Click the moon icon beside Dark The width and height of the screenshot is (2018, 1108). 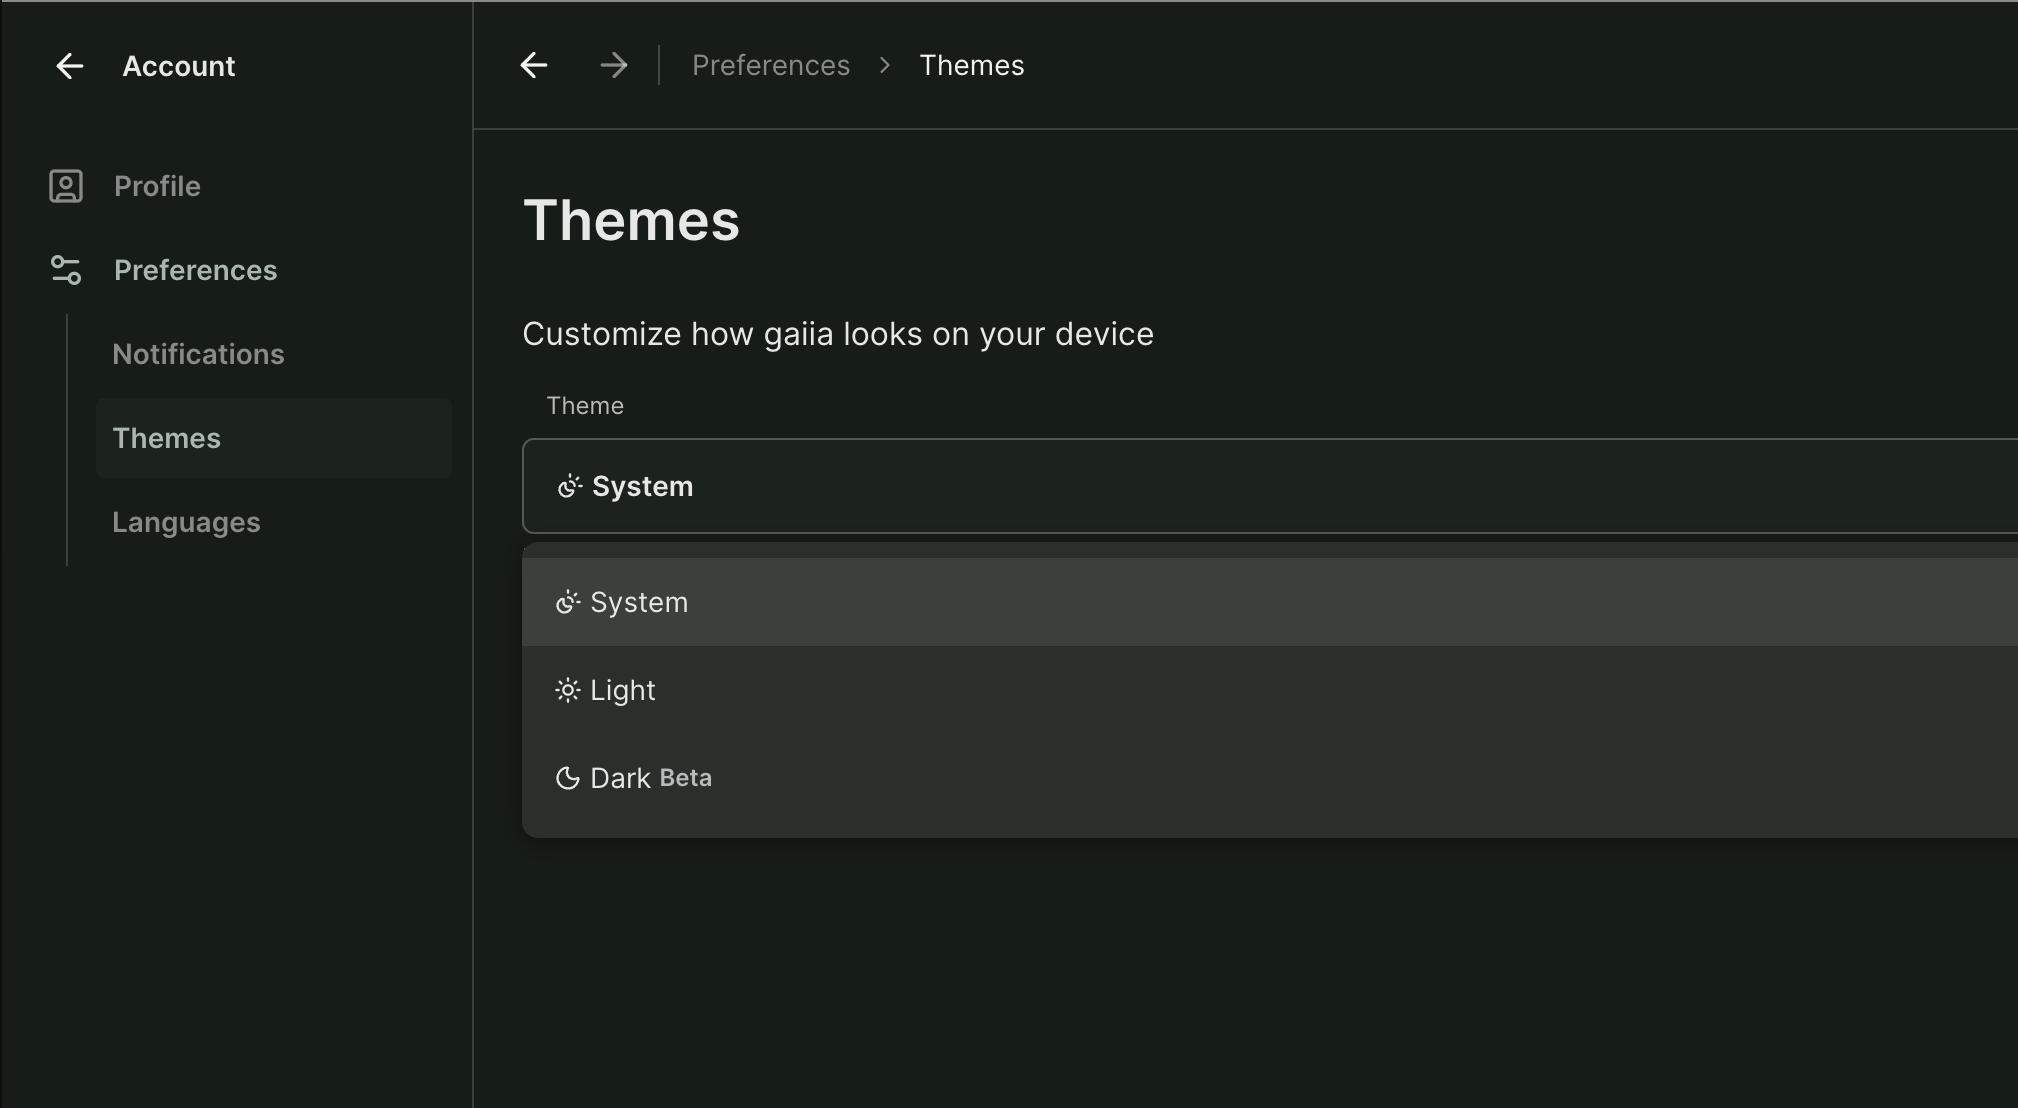point(568,778)
